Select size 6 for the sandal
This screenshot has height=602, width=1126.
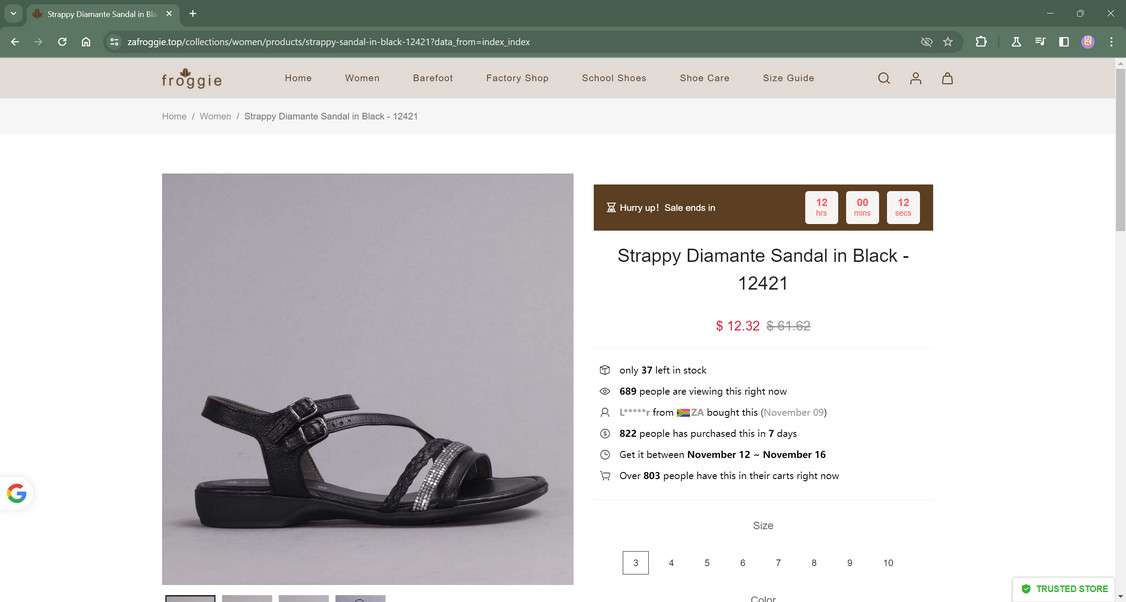[742, 563]
